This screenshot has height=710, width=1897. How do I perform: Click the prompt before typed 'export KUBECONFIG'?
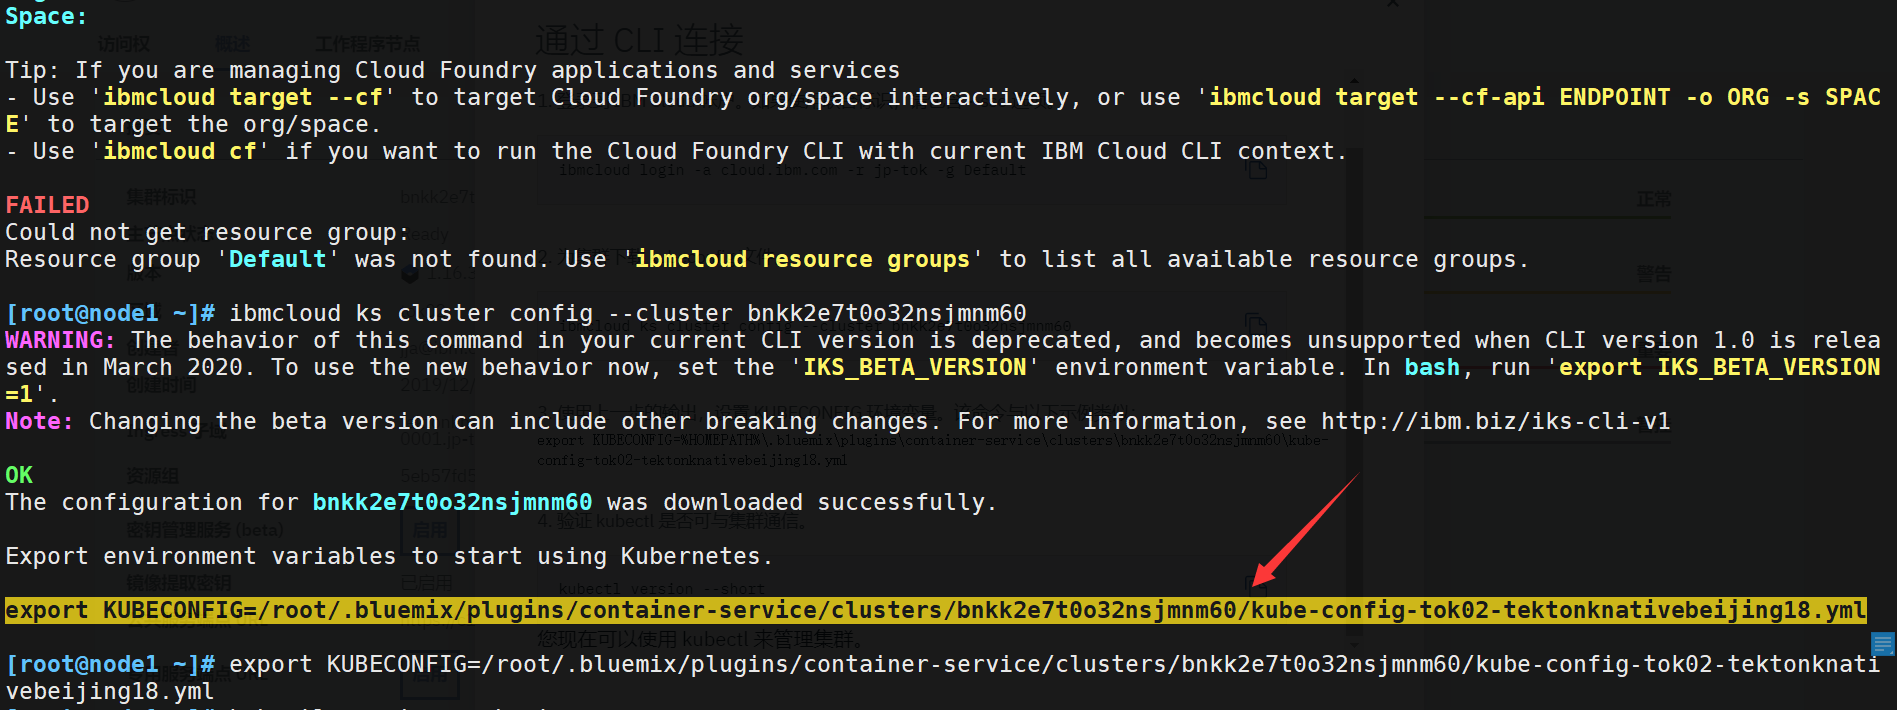click(110, 664)
